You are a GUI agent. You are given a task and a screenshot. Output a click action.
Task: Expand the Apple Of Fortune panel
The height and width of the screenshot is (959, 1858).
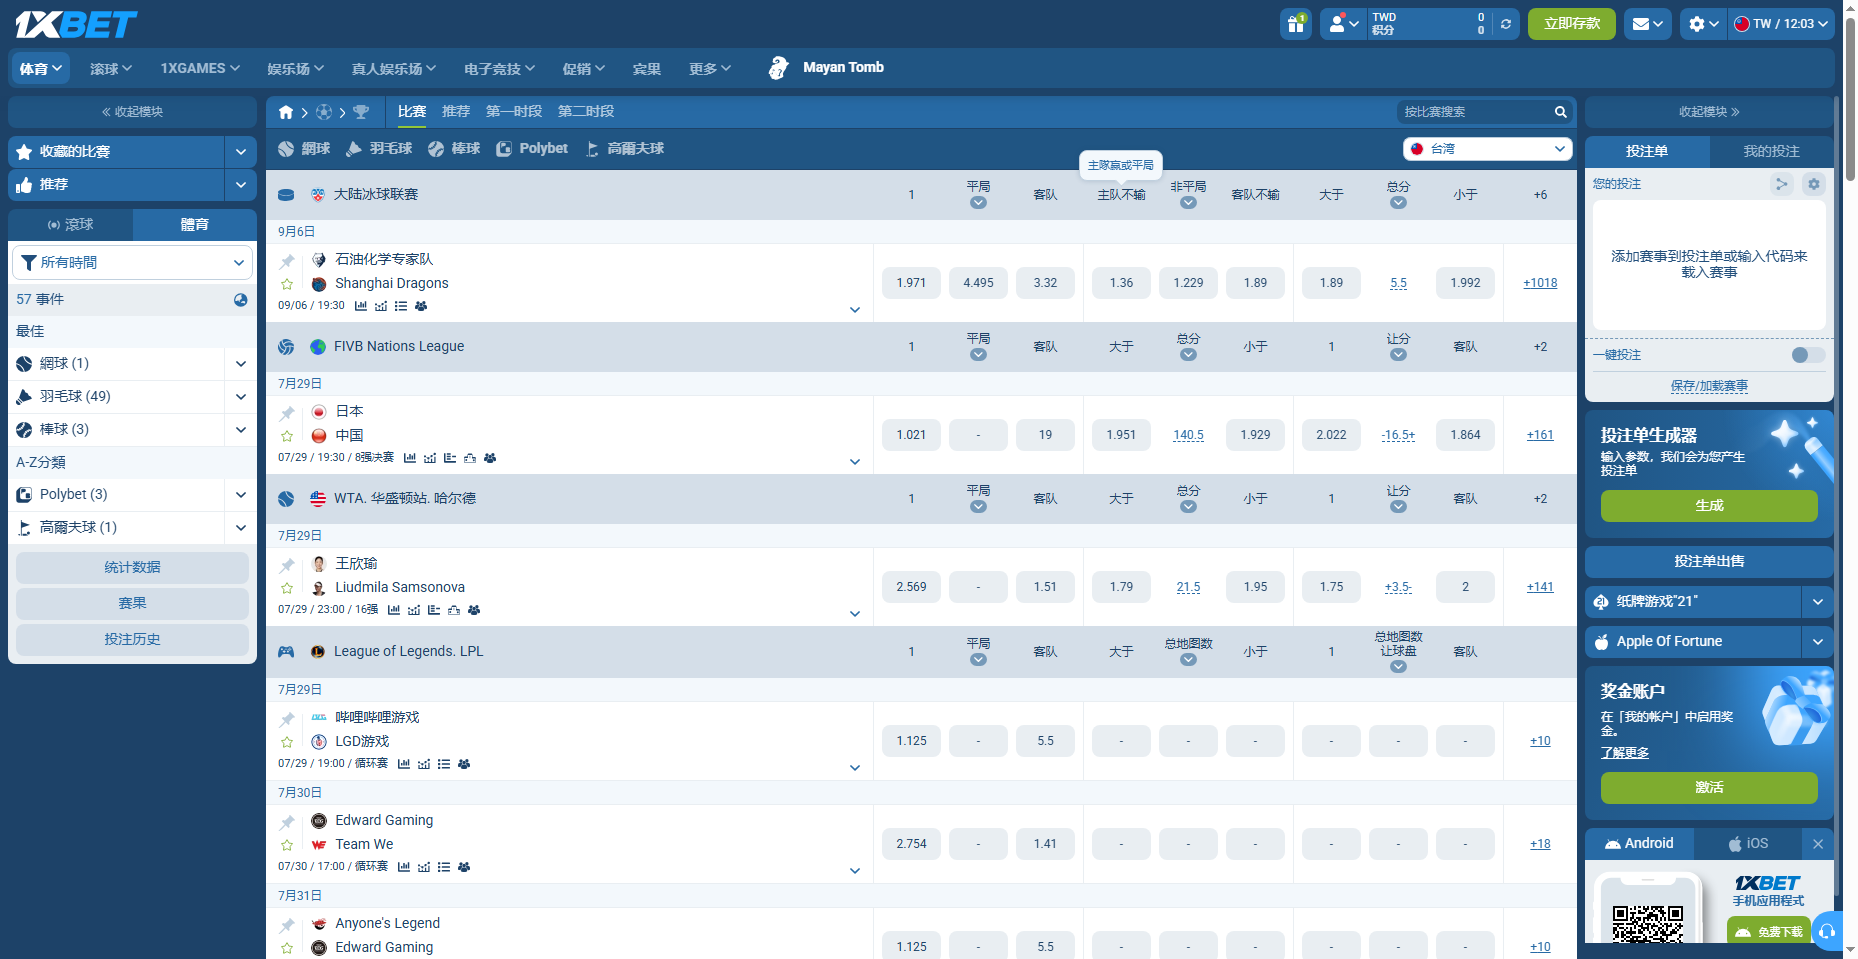coord(1817,642)
